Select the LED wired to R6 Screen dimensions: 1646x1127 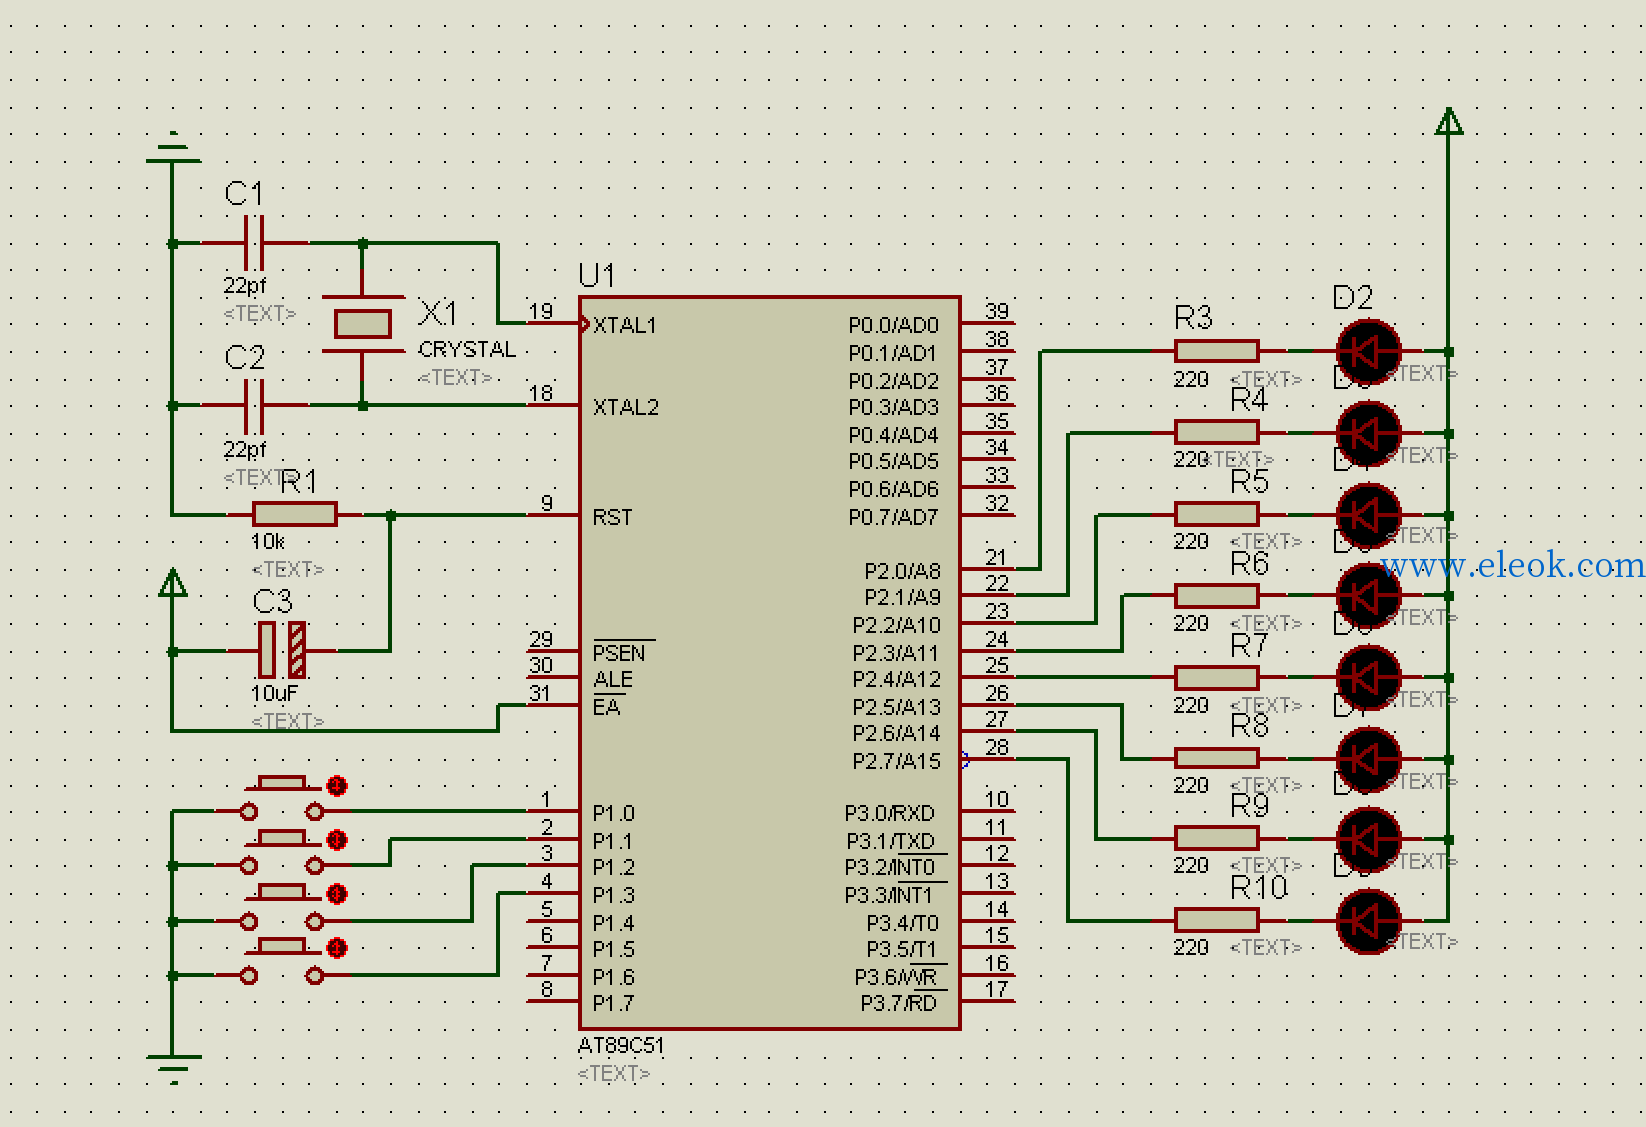tap(1368, 596)
